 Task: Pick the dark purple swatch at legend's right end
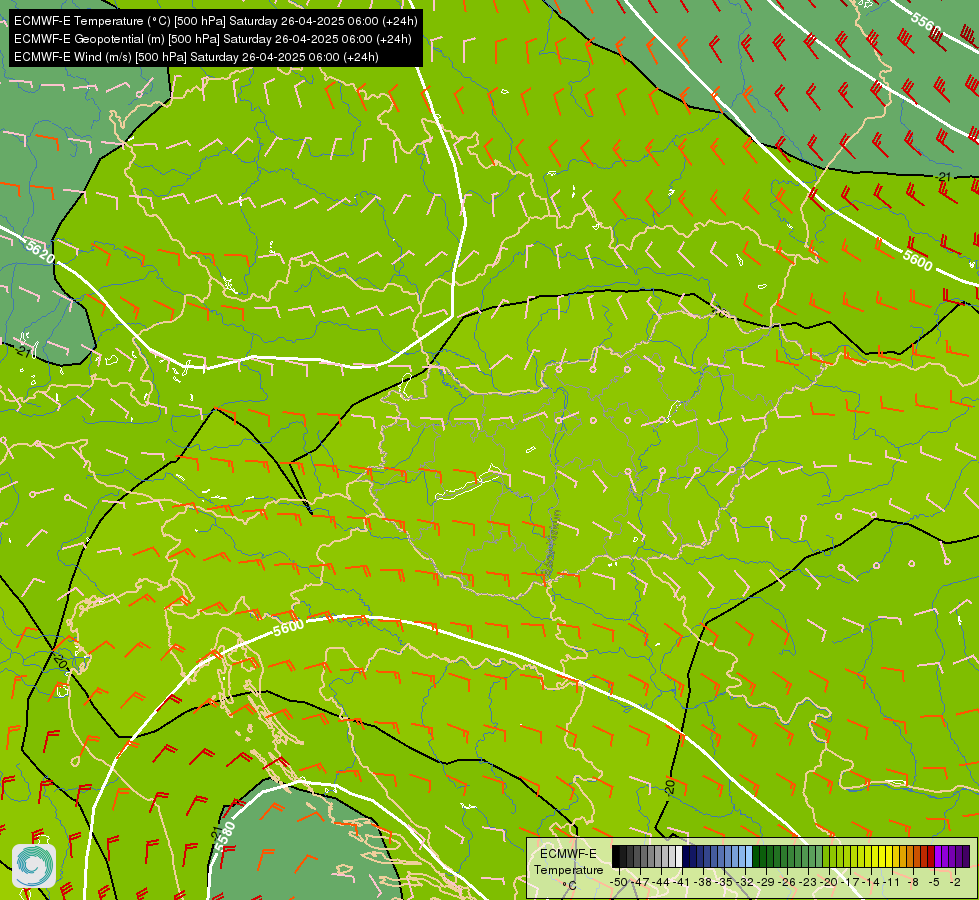click(966, 856)
